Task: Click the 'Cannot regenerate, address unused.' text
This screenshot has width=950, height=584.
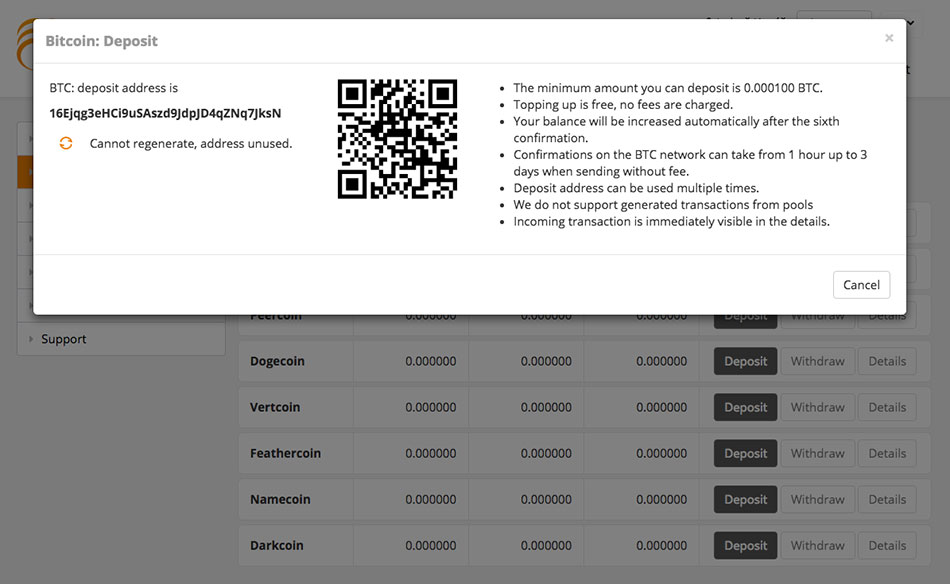Action: [191, 144]
